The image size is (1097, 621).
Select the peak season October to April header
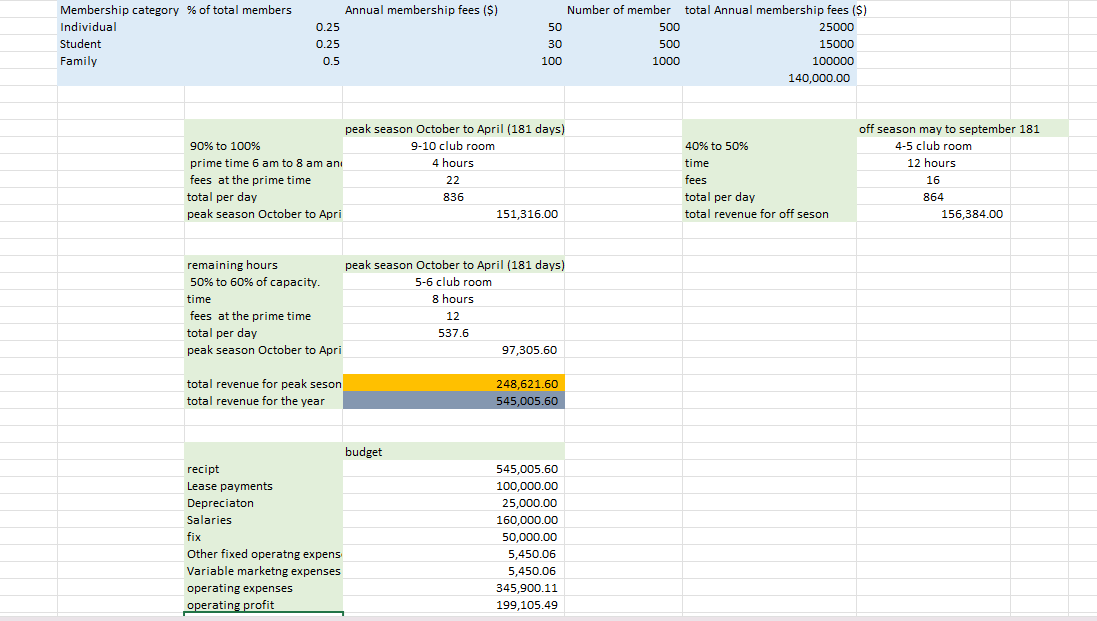click(x=453, y=129)
